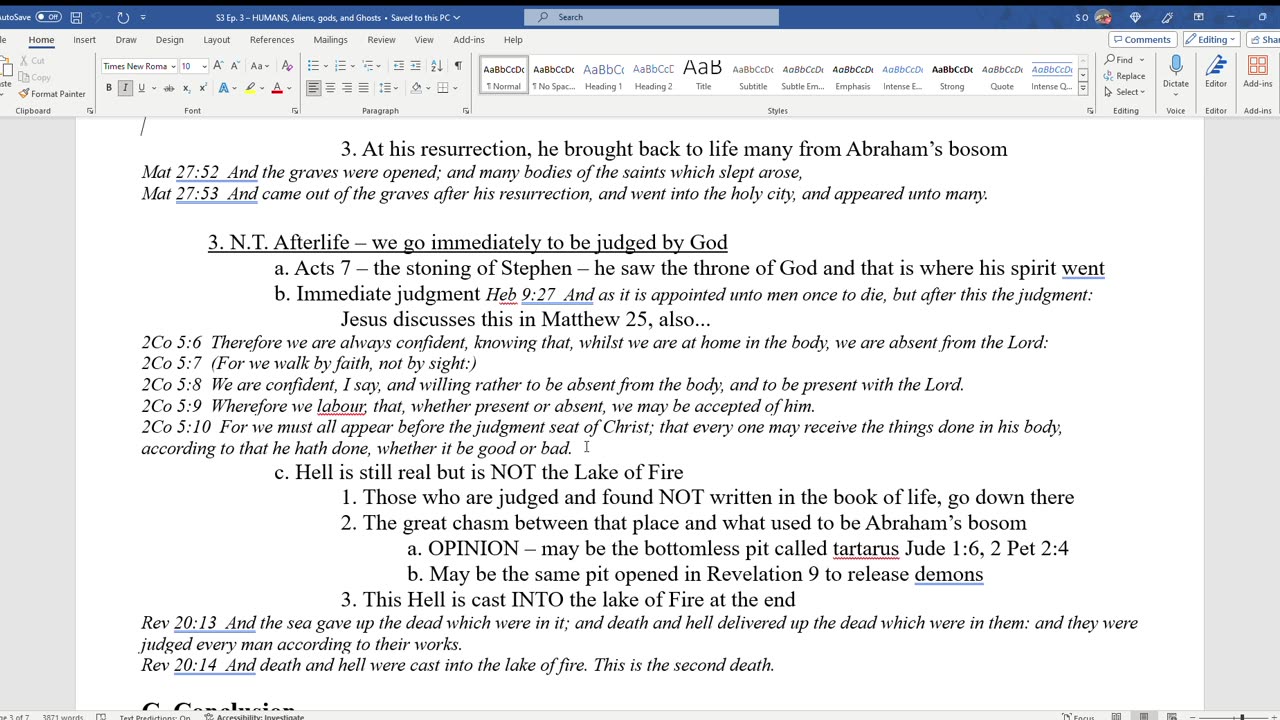The height and width of the screenshot is (720, 1280).
Task: Justify the paragraph text
Action: point(363,88)
